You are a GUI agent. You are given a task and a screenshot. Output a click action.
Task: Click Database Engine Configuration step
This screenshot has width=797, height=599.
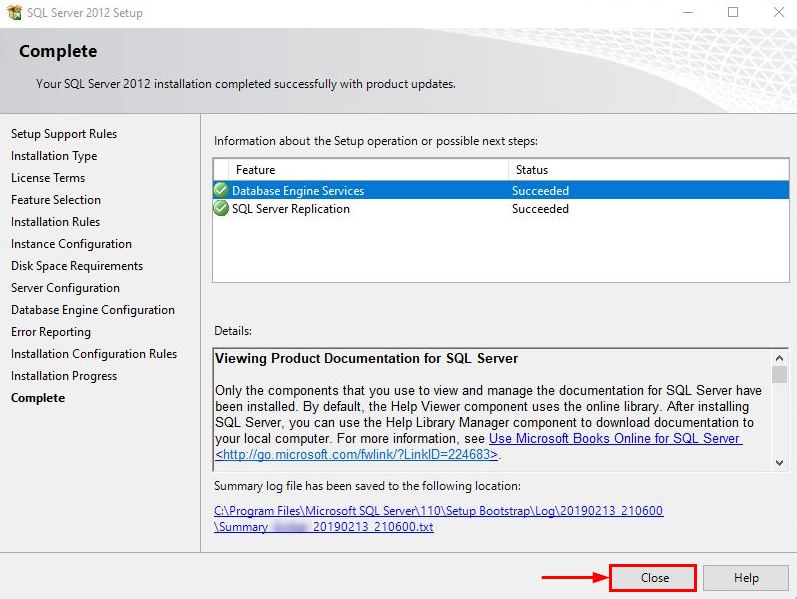[93, 310]
